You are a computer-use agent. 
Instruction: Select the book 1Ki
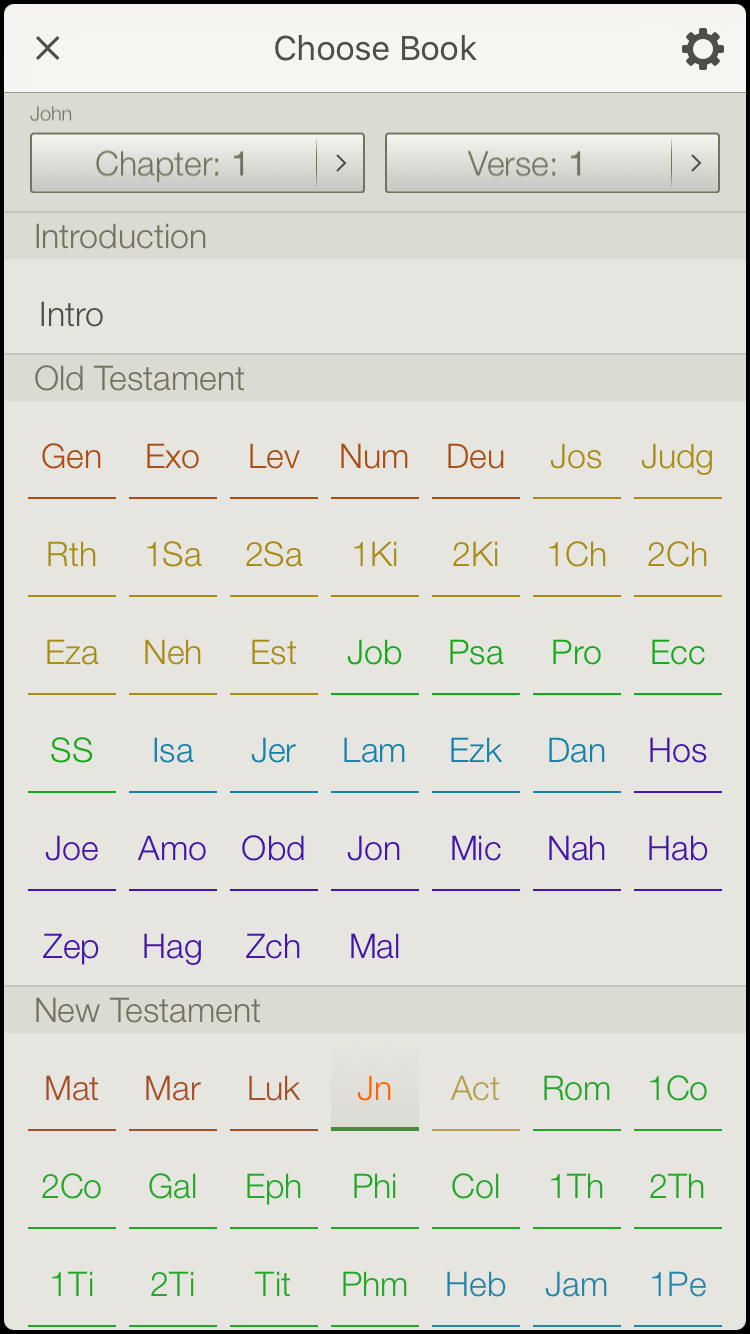375,556
